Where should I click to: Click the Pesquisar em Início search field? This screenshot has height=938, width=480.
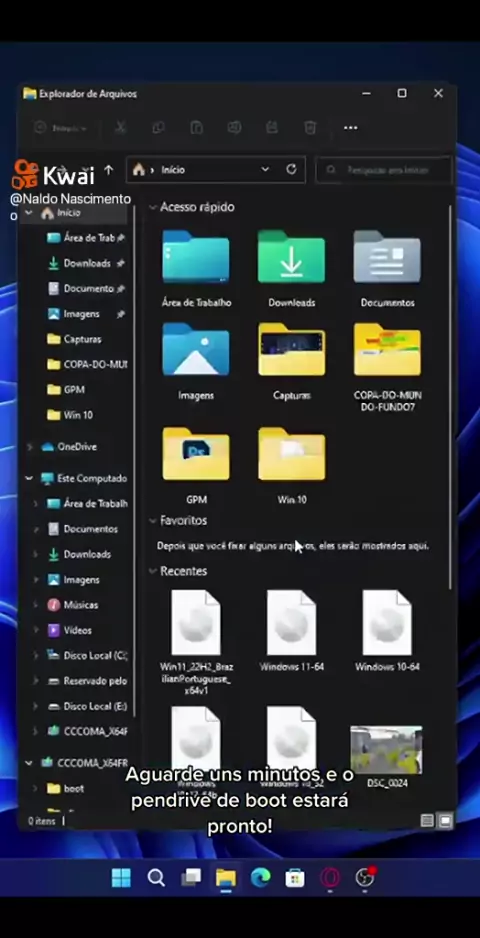point(384,170)
